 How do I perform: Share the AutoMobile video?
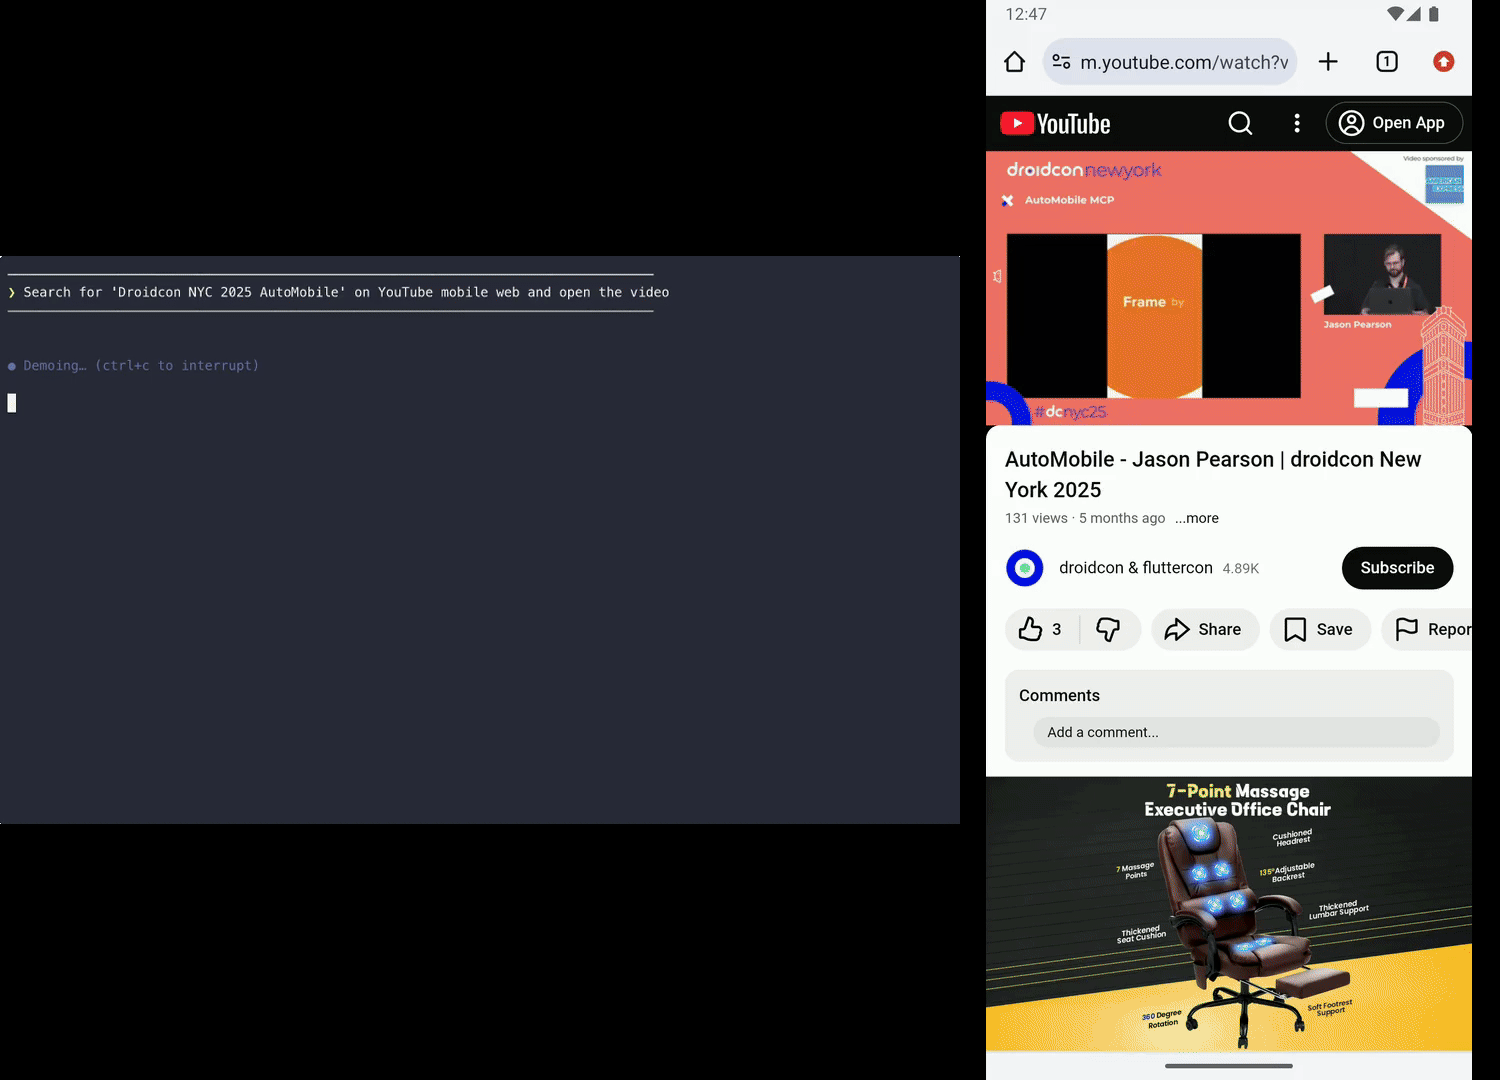pos(1204,629)
